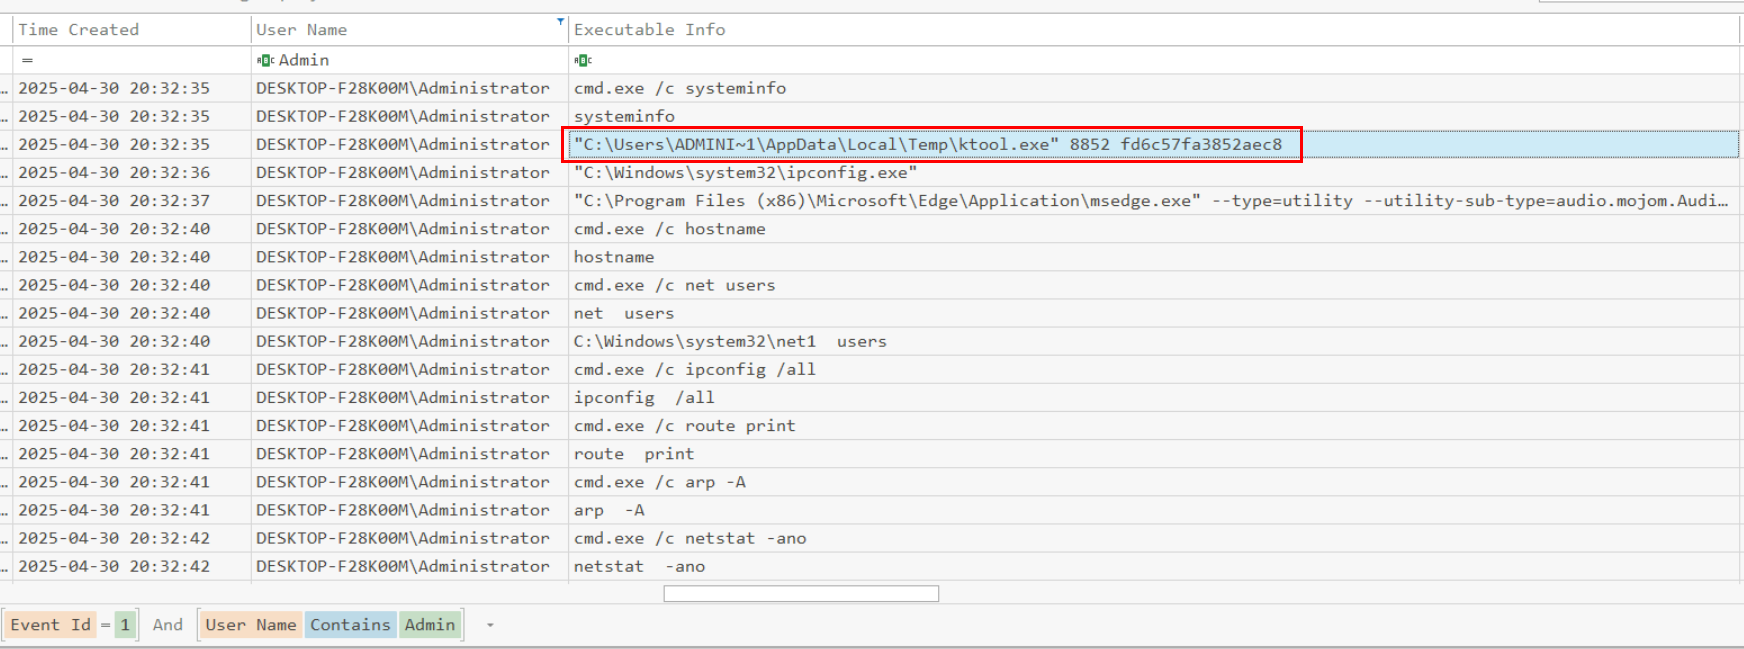Click the Event Id value 1 in the filter bar
1744x649 pixels.
click(125, 625)
